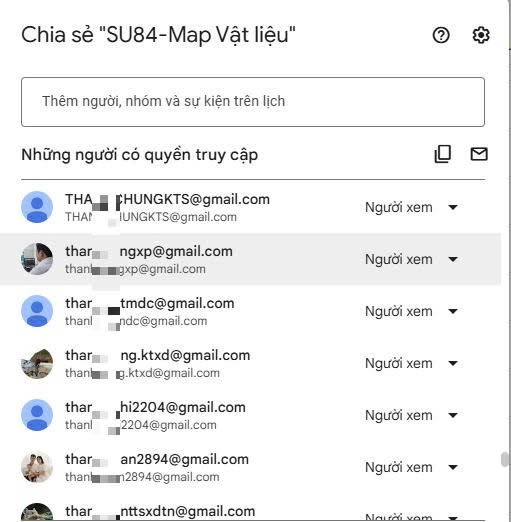511x522 pixels.
Task: Copy access list with the copy icon
Action: tap(443, 154)
